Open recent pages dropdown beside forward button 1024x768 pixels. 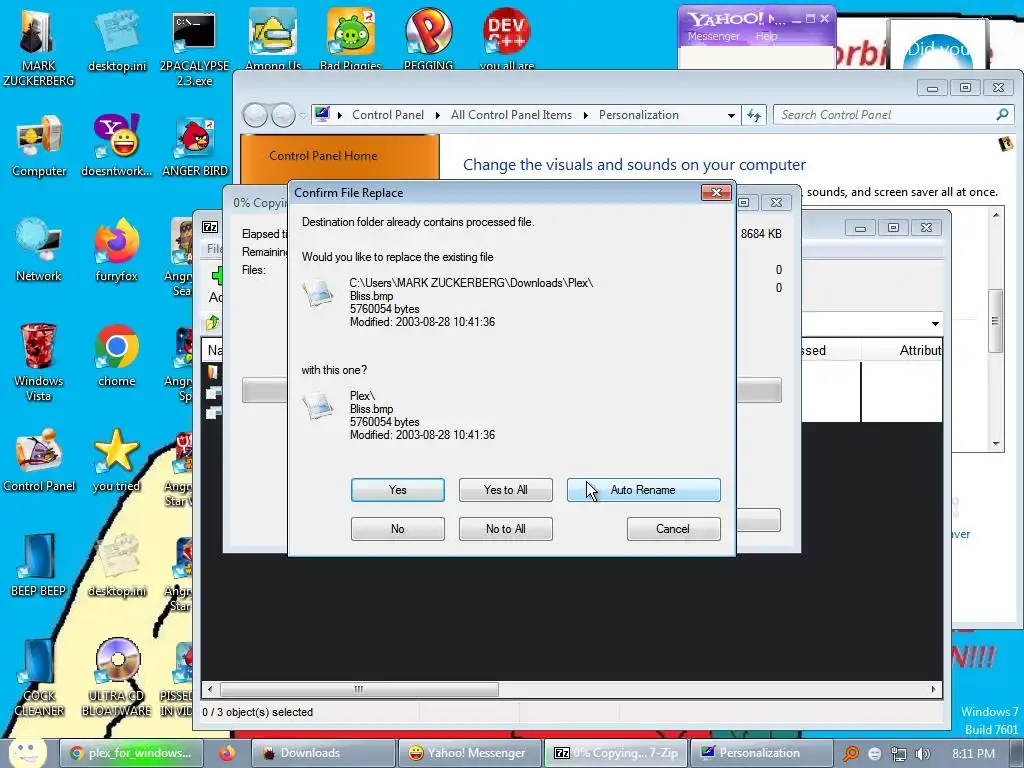(x=302, y=116)
